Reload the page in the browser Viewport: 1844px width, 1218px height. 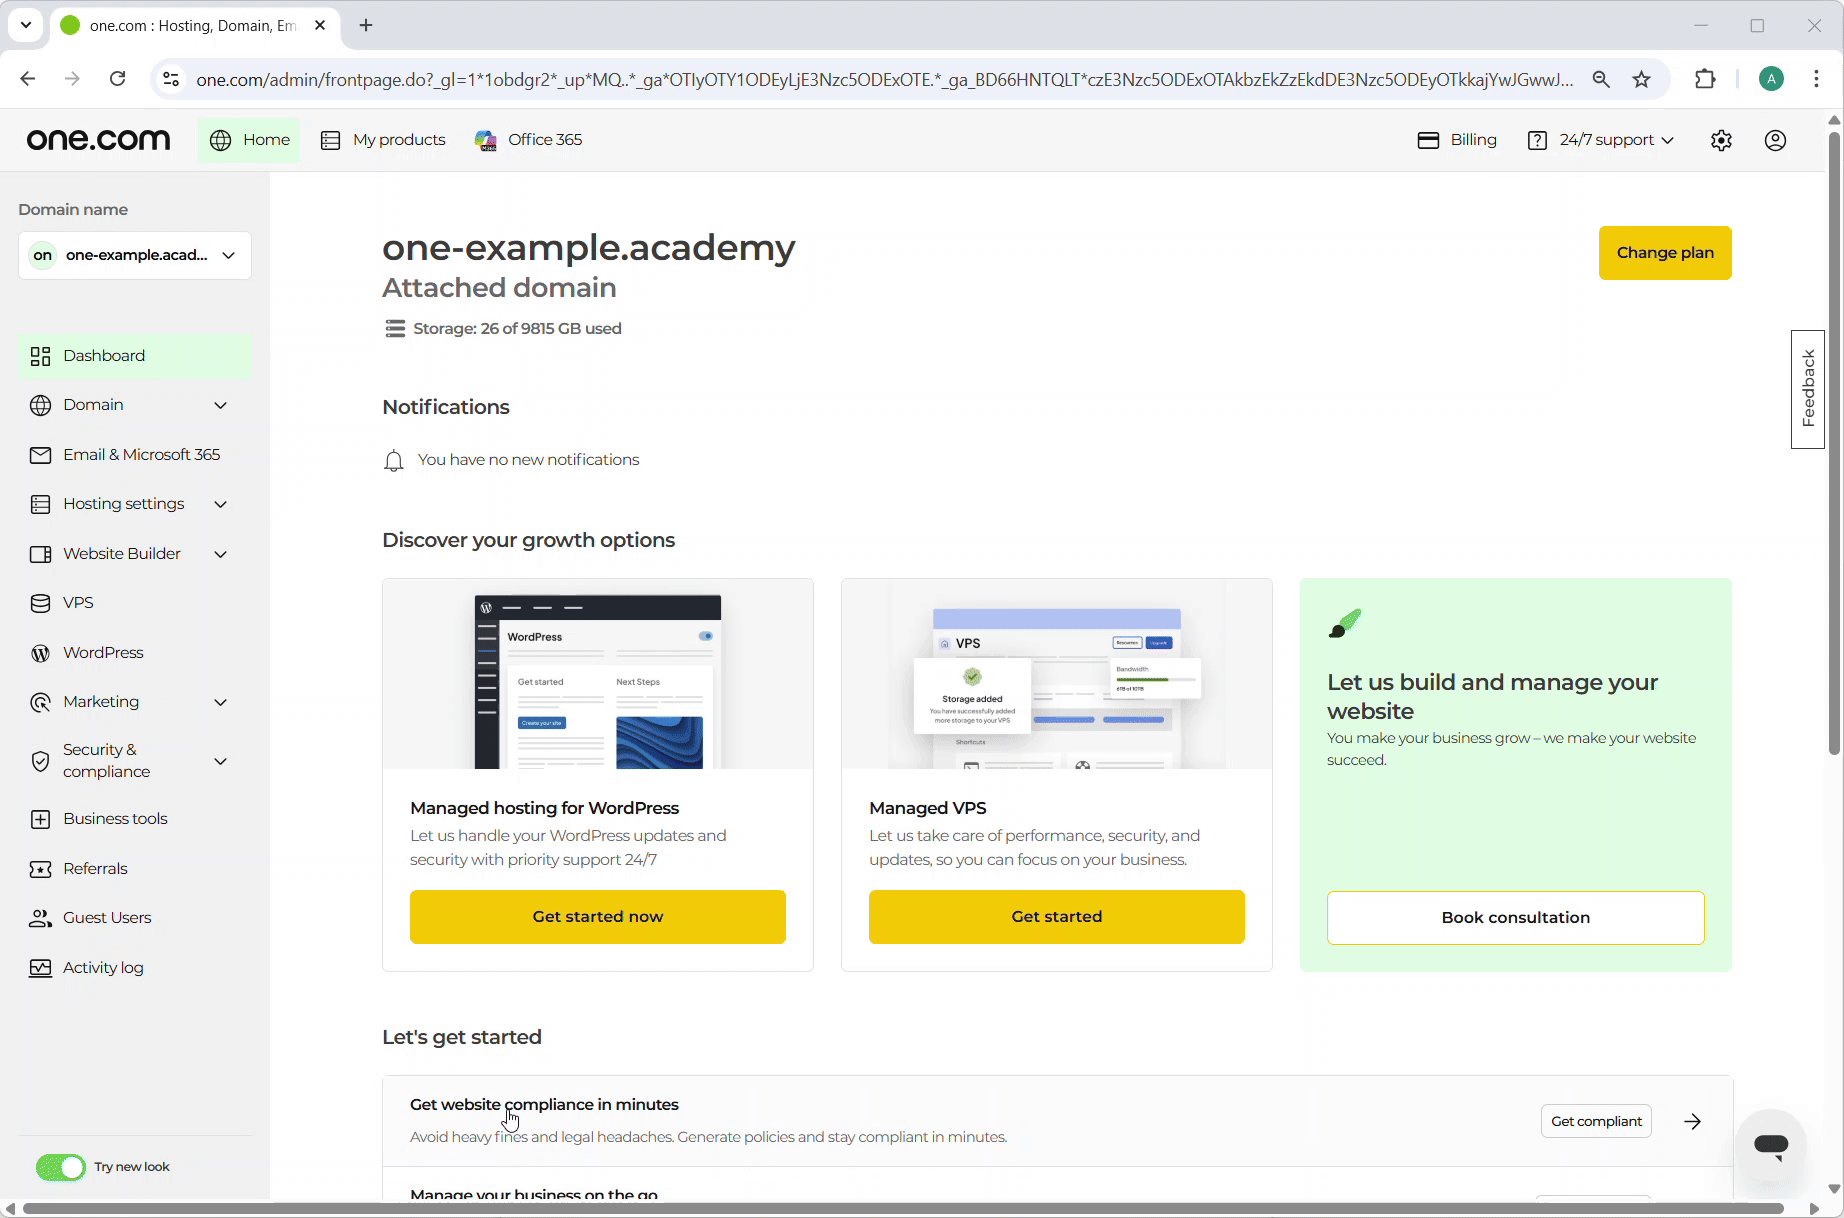[x=117, y=79]
